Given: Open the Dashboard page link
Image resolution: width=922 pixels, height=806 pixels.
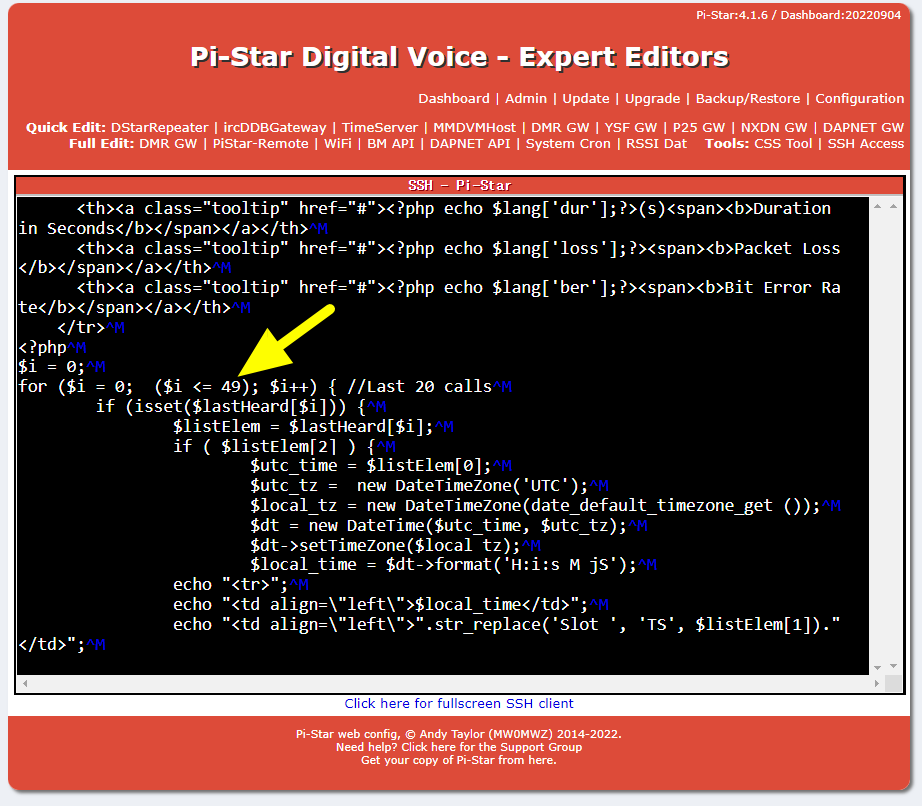Looking at the screenshot, I should click(x=453, y=99).
